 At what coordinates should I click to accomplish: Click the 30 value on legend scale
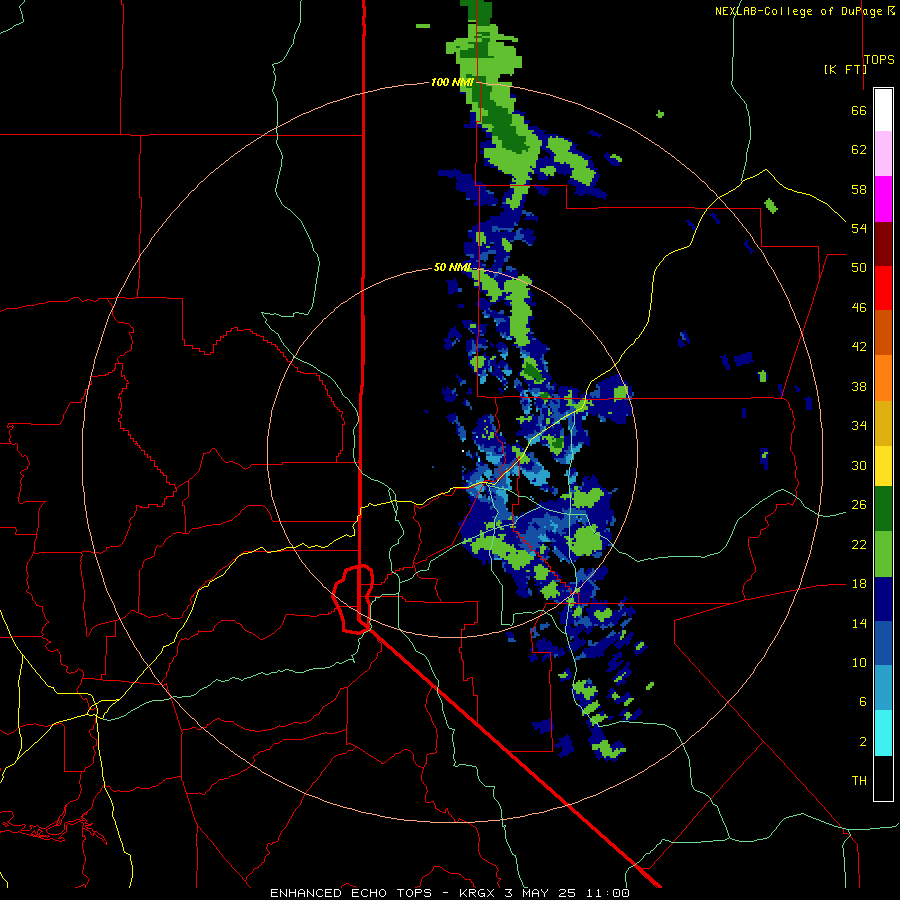[859, 465]
